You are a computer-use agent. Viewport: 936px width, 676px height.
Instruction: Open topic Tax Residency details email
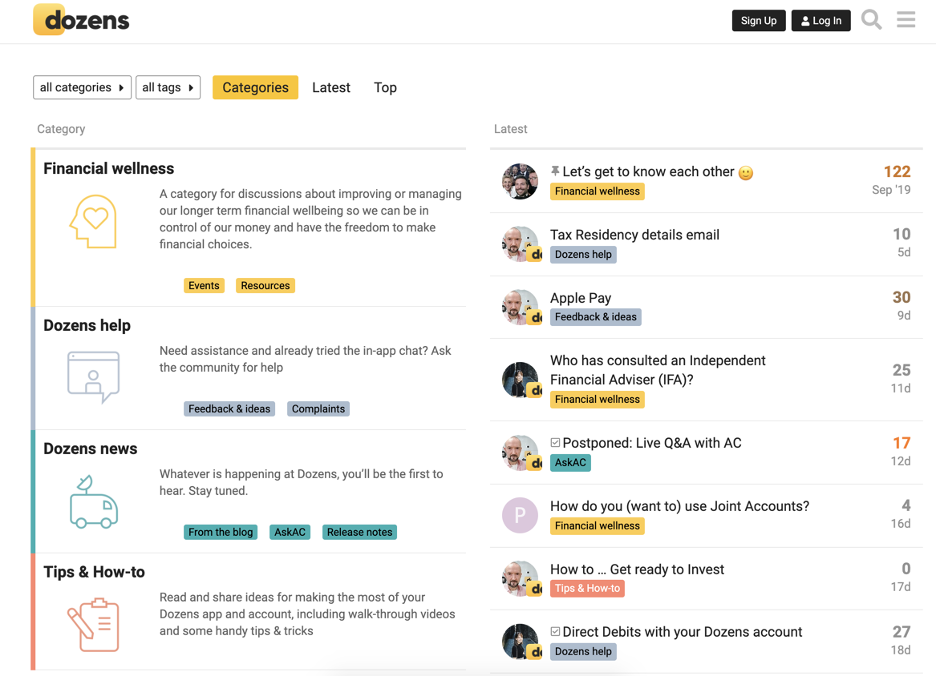(x=635, y=235)
